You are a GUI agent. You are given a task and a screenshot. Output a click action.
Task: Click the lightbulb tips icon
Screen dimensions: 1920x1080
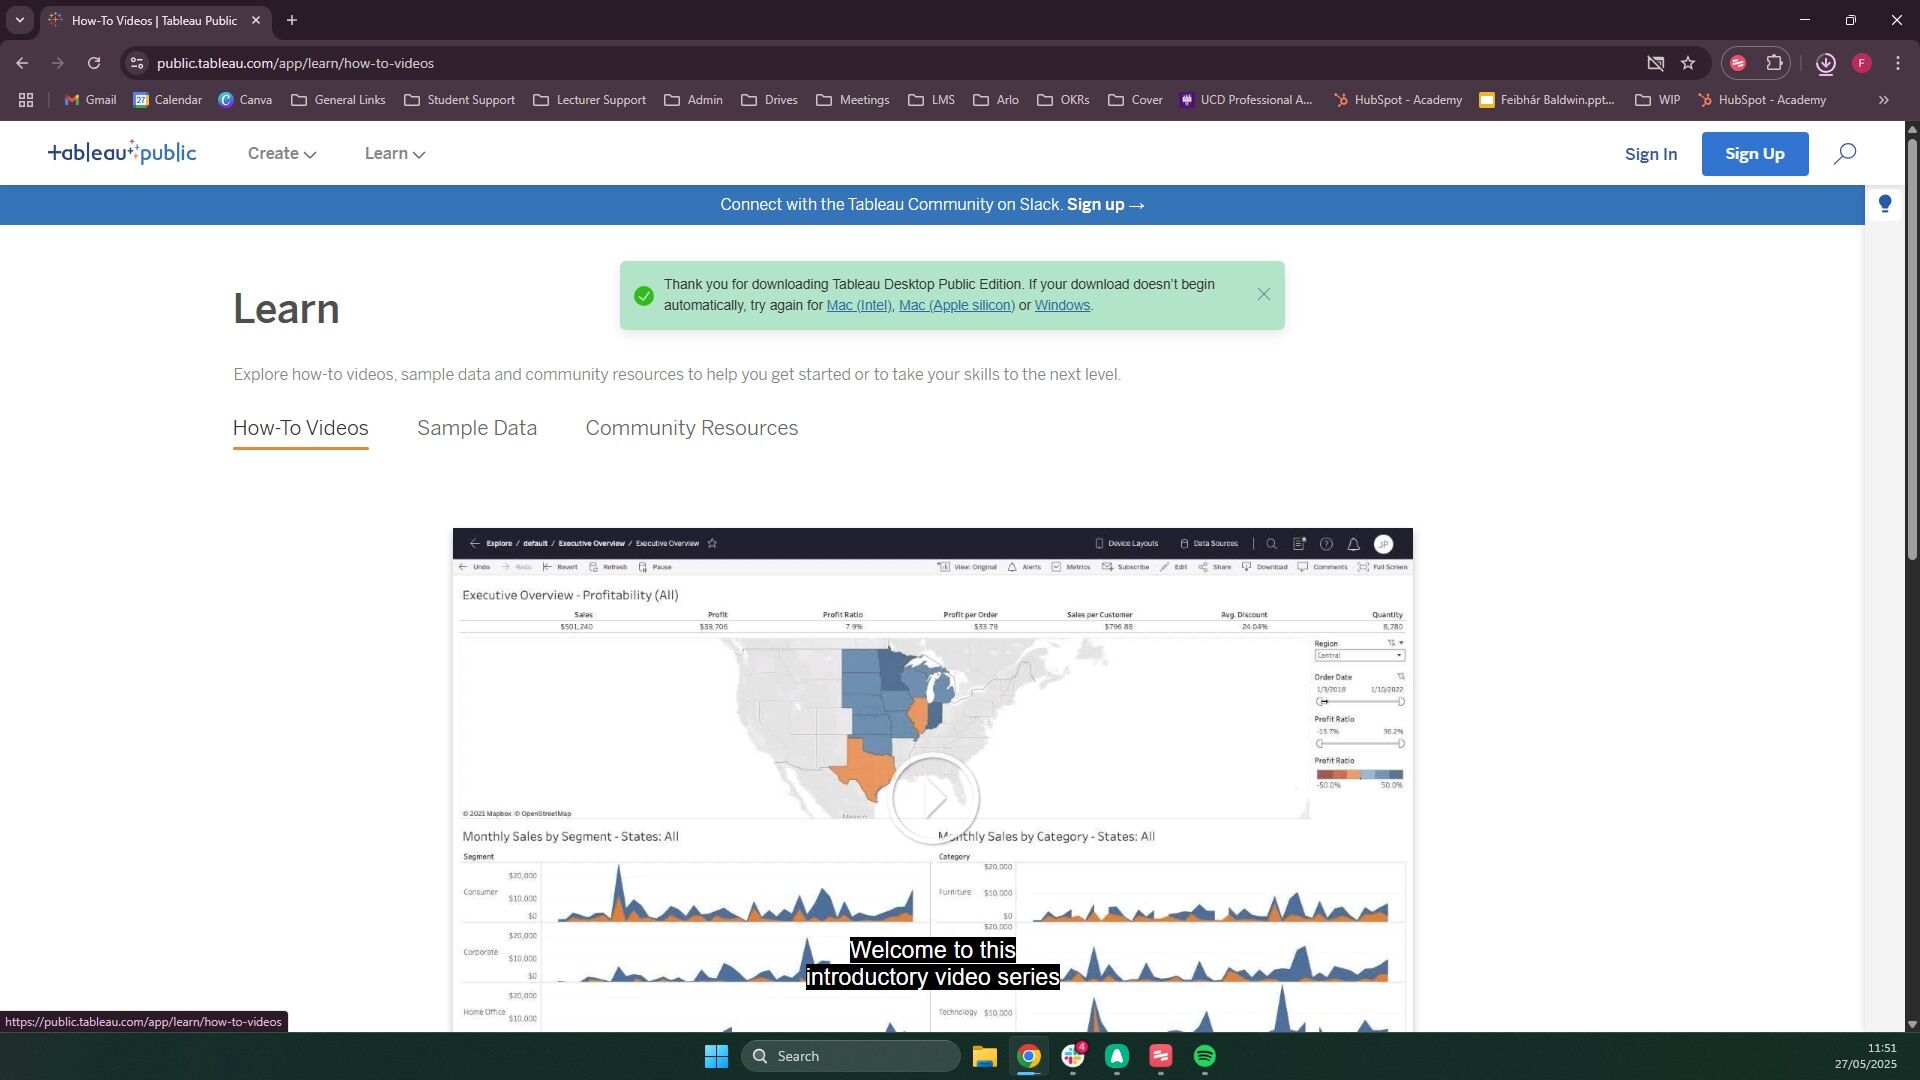click(1885, 204)
